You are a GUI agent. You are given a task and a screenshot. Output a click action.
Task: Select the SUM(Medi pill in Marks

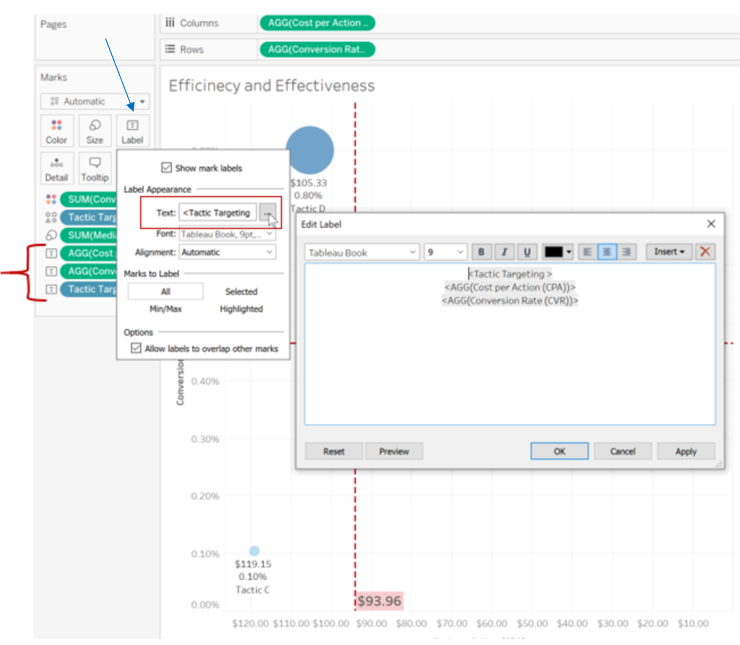(x=89, y=235)
